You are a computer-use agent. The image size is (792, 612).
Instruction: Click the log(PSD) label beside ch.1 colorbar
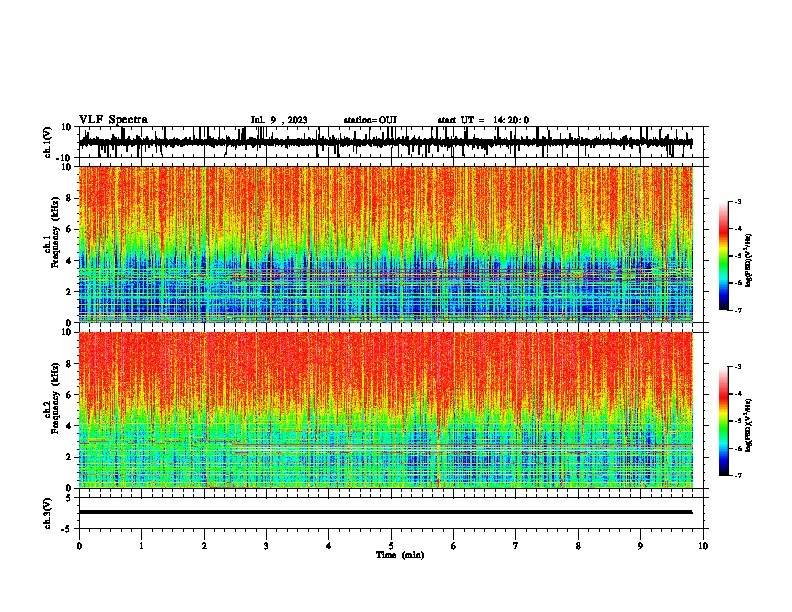749,260
